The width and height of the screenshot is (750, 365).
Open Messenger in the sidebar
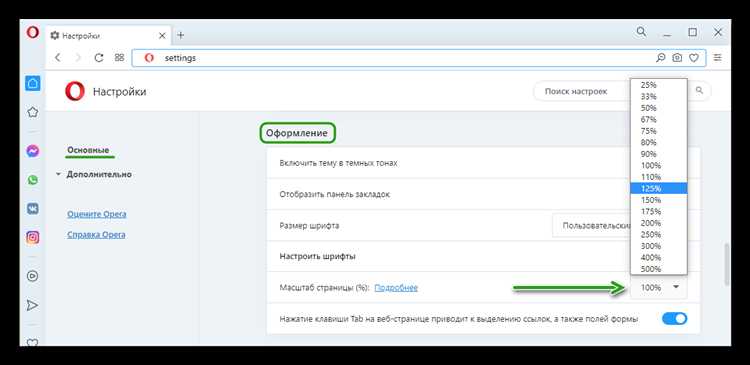click(33, 151)
